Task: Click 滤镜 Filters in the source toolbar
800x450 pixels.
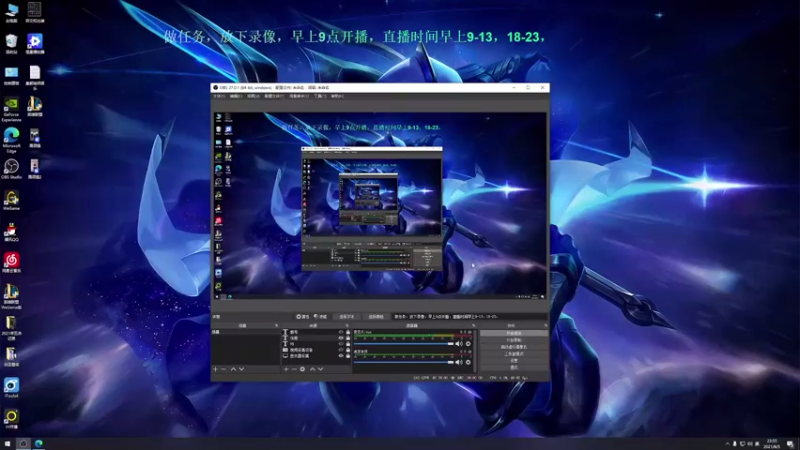Action: 320,317
